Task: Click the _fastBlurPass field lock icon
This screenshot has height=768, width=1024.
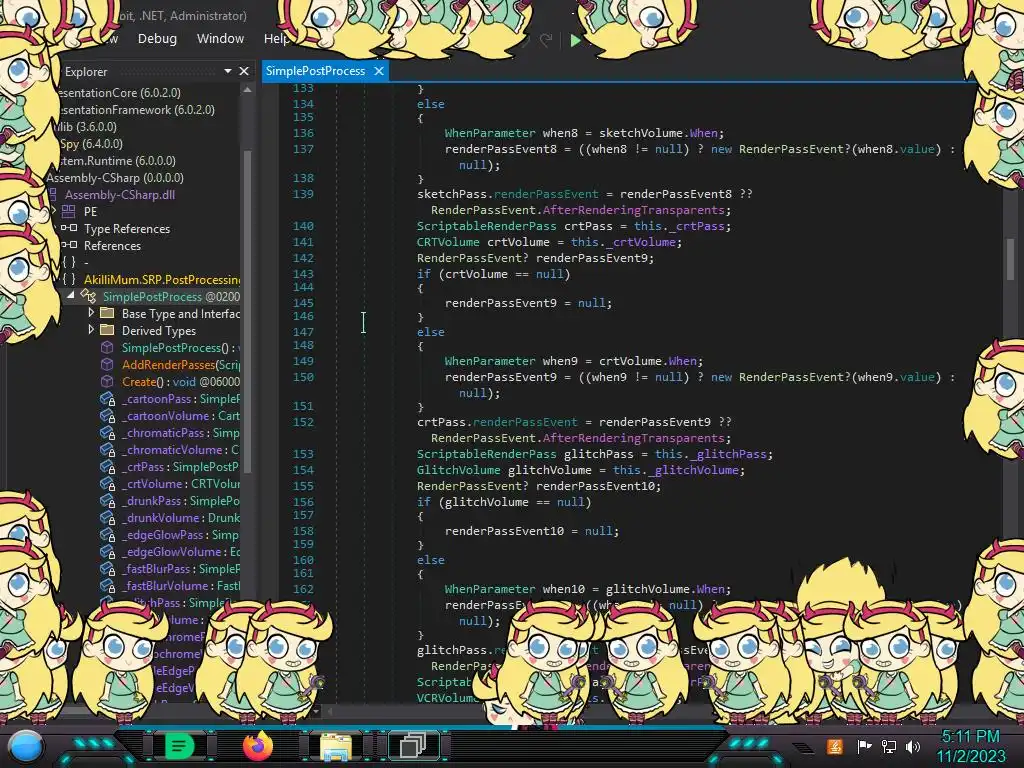Action: point(108,569)
